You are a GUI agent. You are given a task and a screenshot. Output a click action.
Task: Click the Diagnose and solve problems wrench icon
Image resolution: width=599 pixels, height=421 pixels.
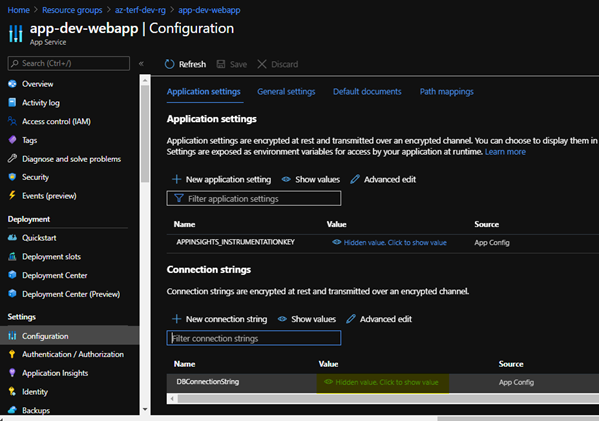click(12, 158)
